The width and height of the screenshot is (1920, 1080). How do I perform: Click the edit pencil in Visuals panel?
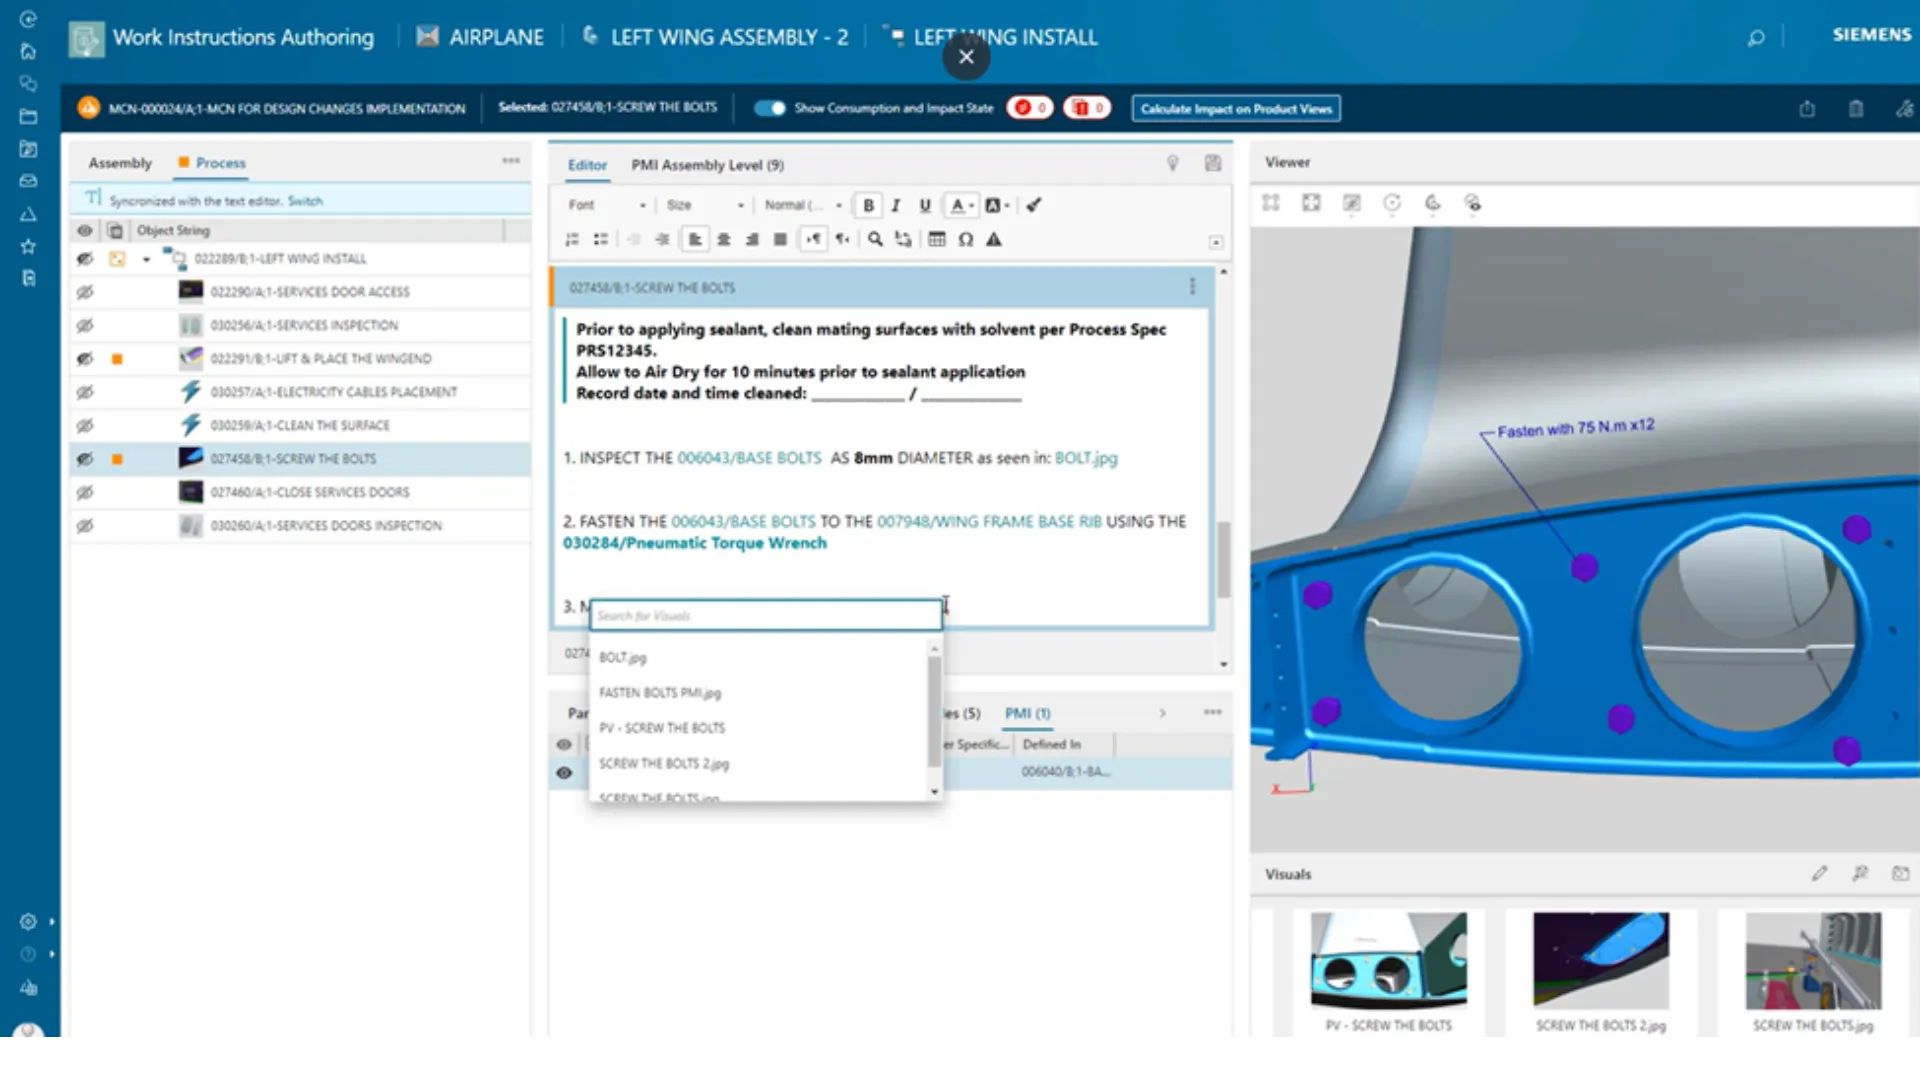tap(1819, 873)
